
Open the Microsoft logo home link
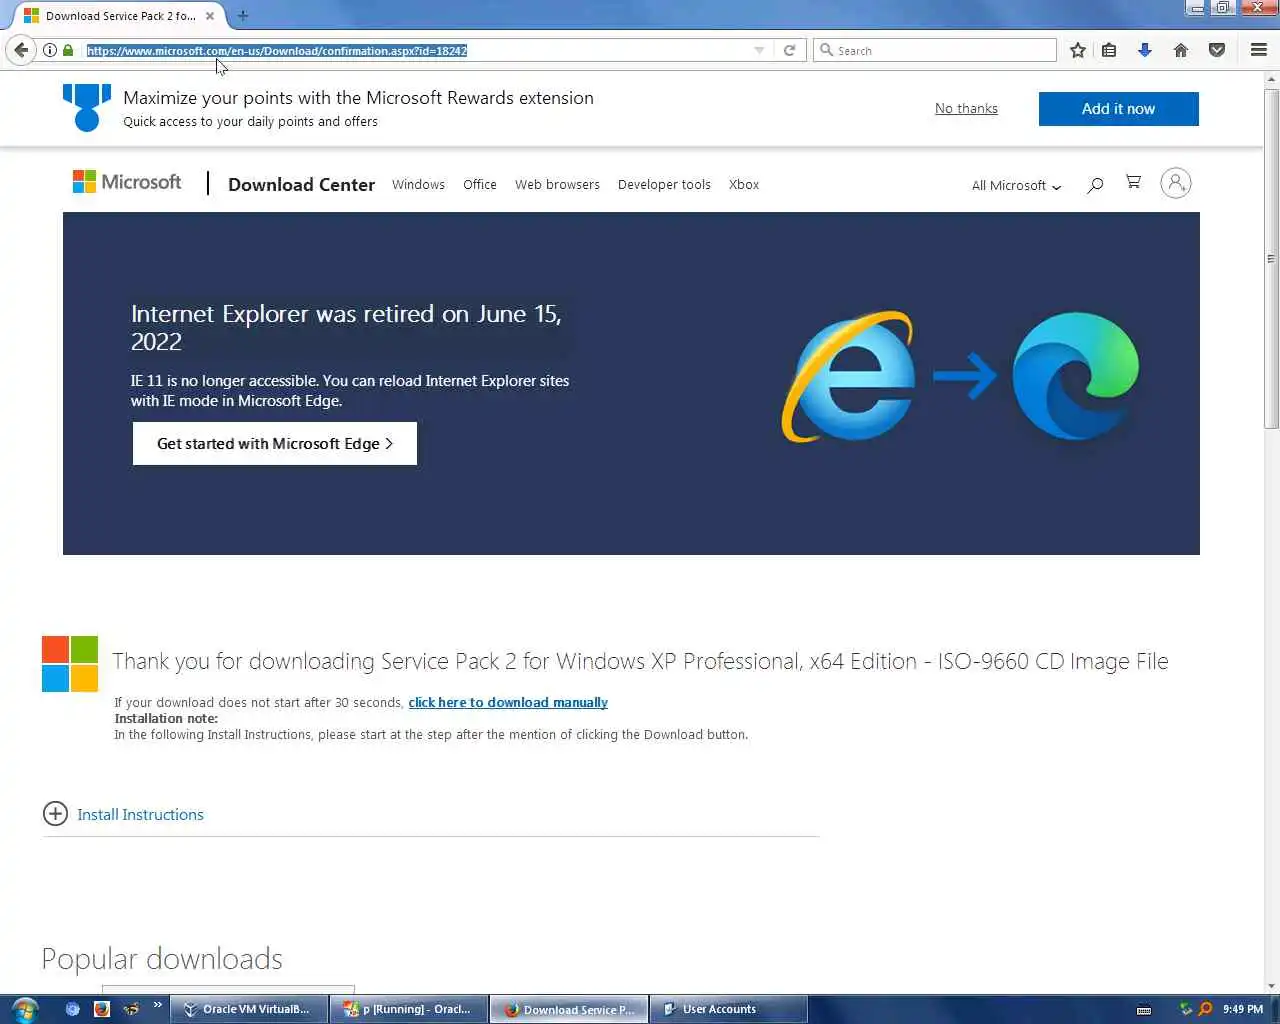click(x=127, y=182)
